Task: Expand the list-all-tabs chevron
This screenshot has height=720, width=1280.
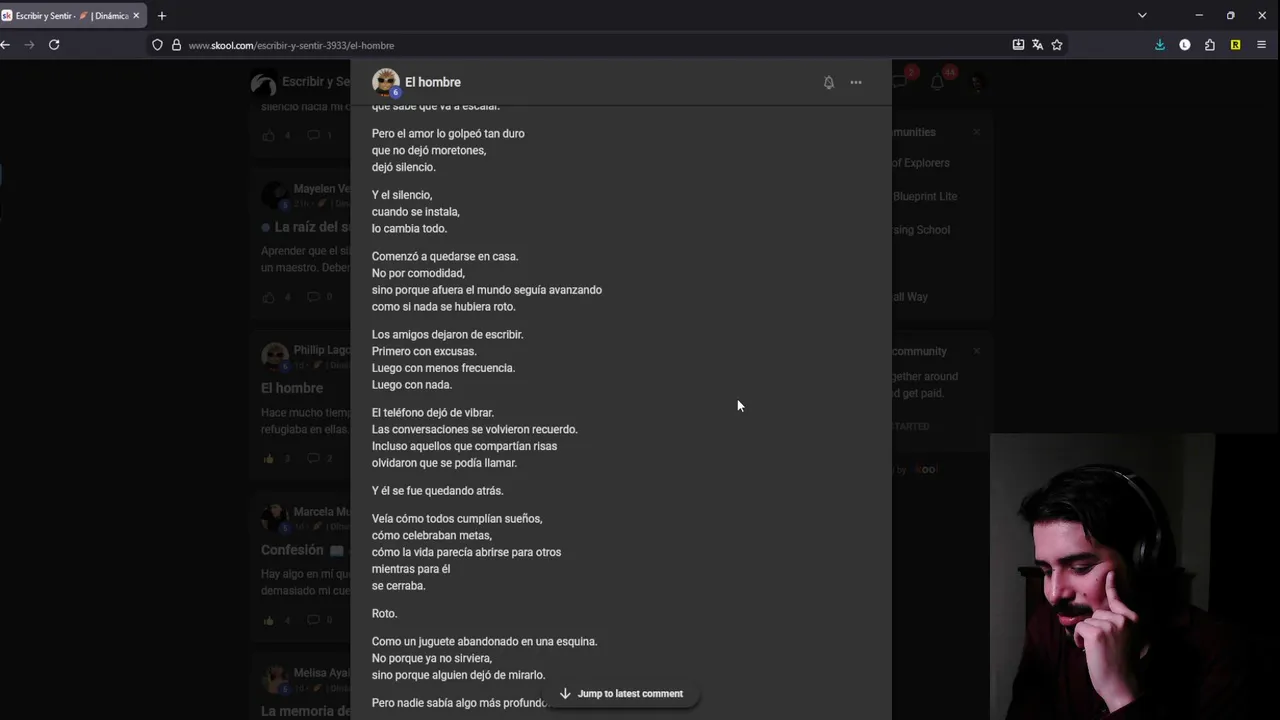Action: click(x=1142, y=16)
